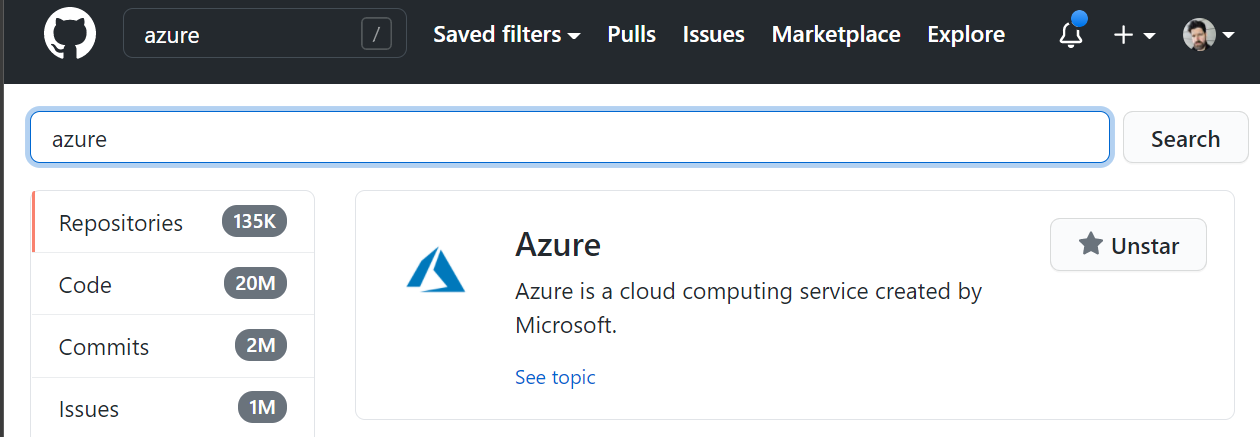Expand the Saved filters dropdown

coord(506,35)
